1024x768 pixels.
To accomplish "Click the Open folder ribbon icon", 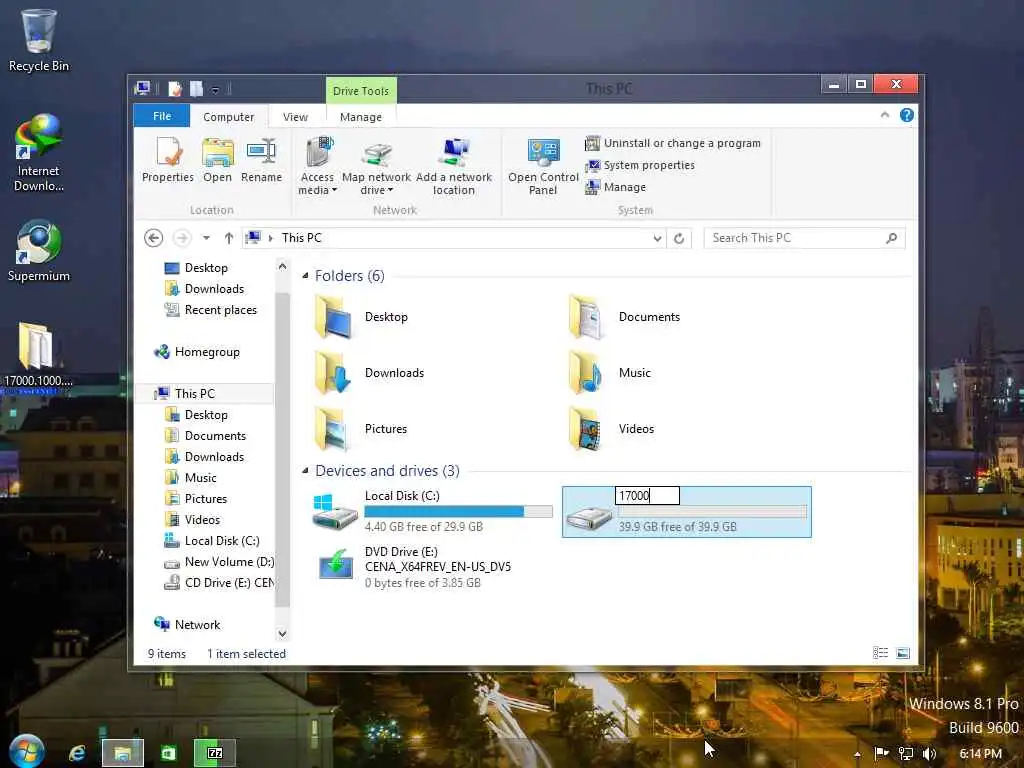I will [217, 160].
